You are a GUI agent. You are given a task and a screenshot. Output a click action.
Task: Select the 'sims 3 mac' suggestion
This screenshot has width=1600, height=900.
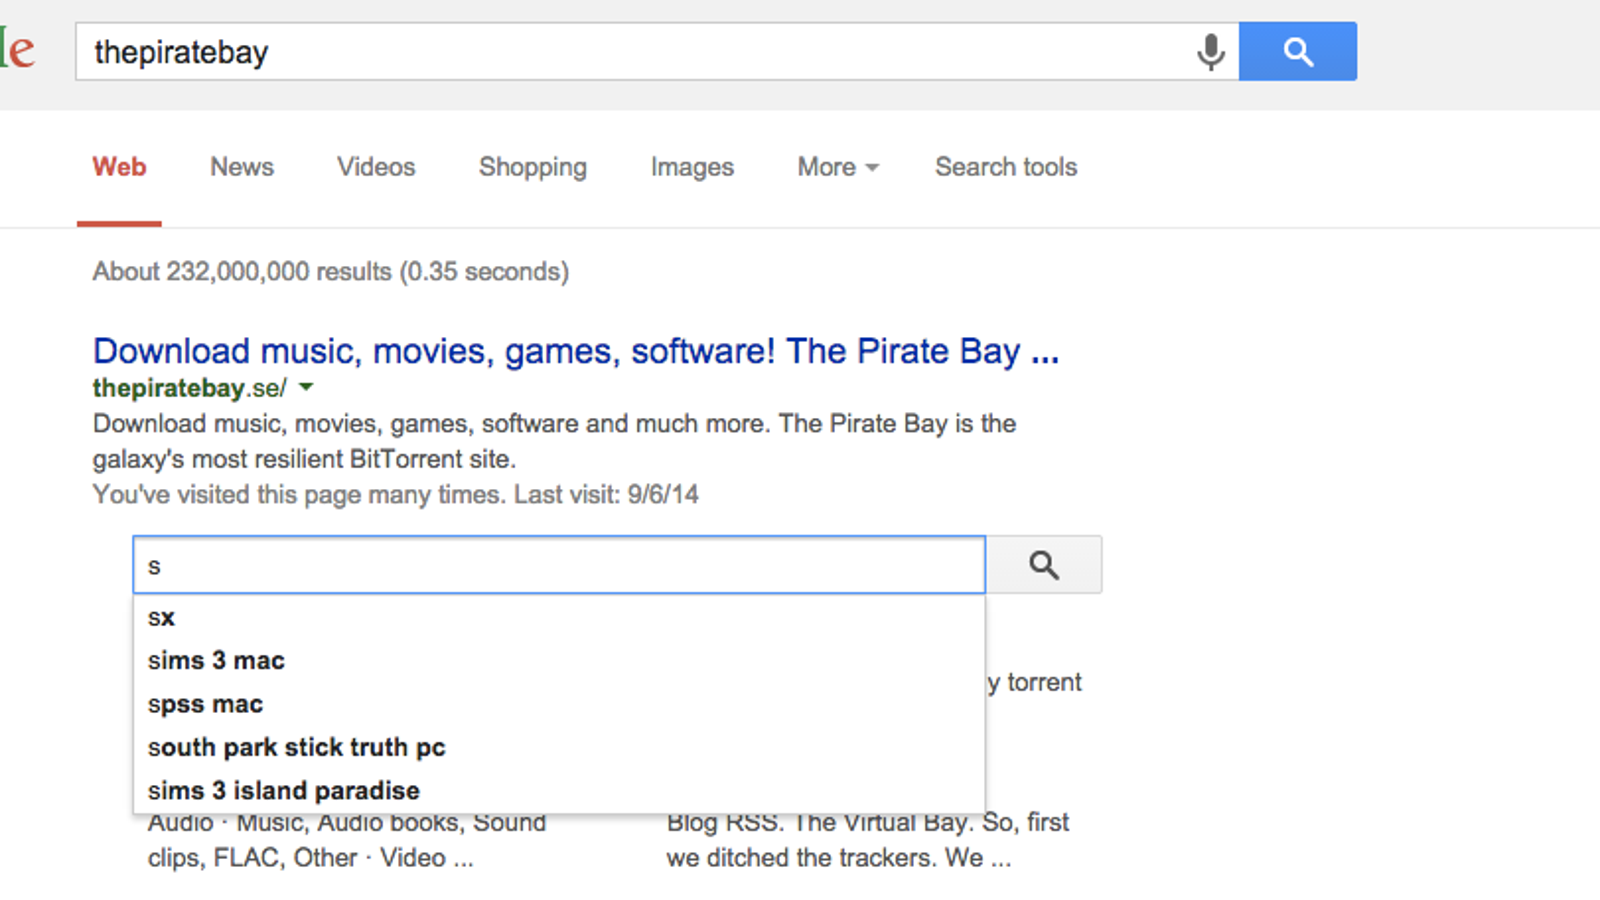(x=559, y=661)
